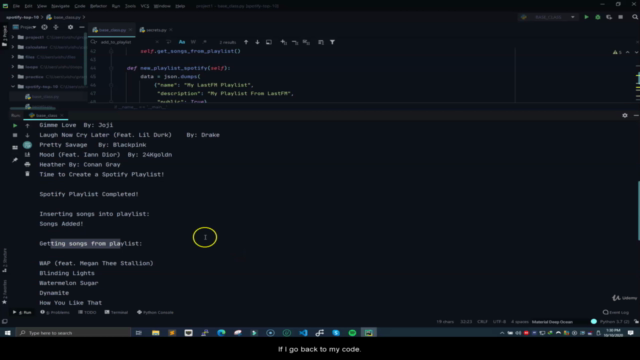640x360 pixels.
Task: Open Spotify from the Windows taskbar
Action: [352, 333]
